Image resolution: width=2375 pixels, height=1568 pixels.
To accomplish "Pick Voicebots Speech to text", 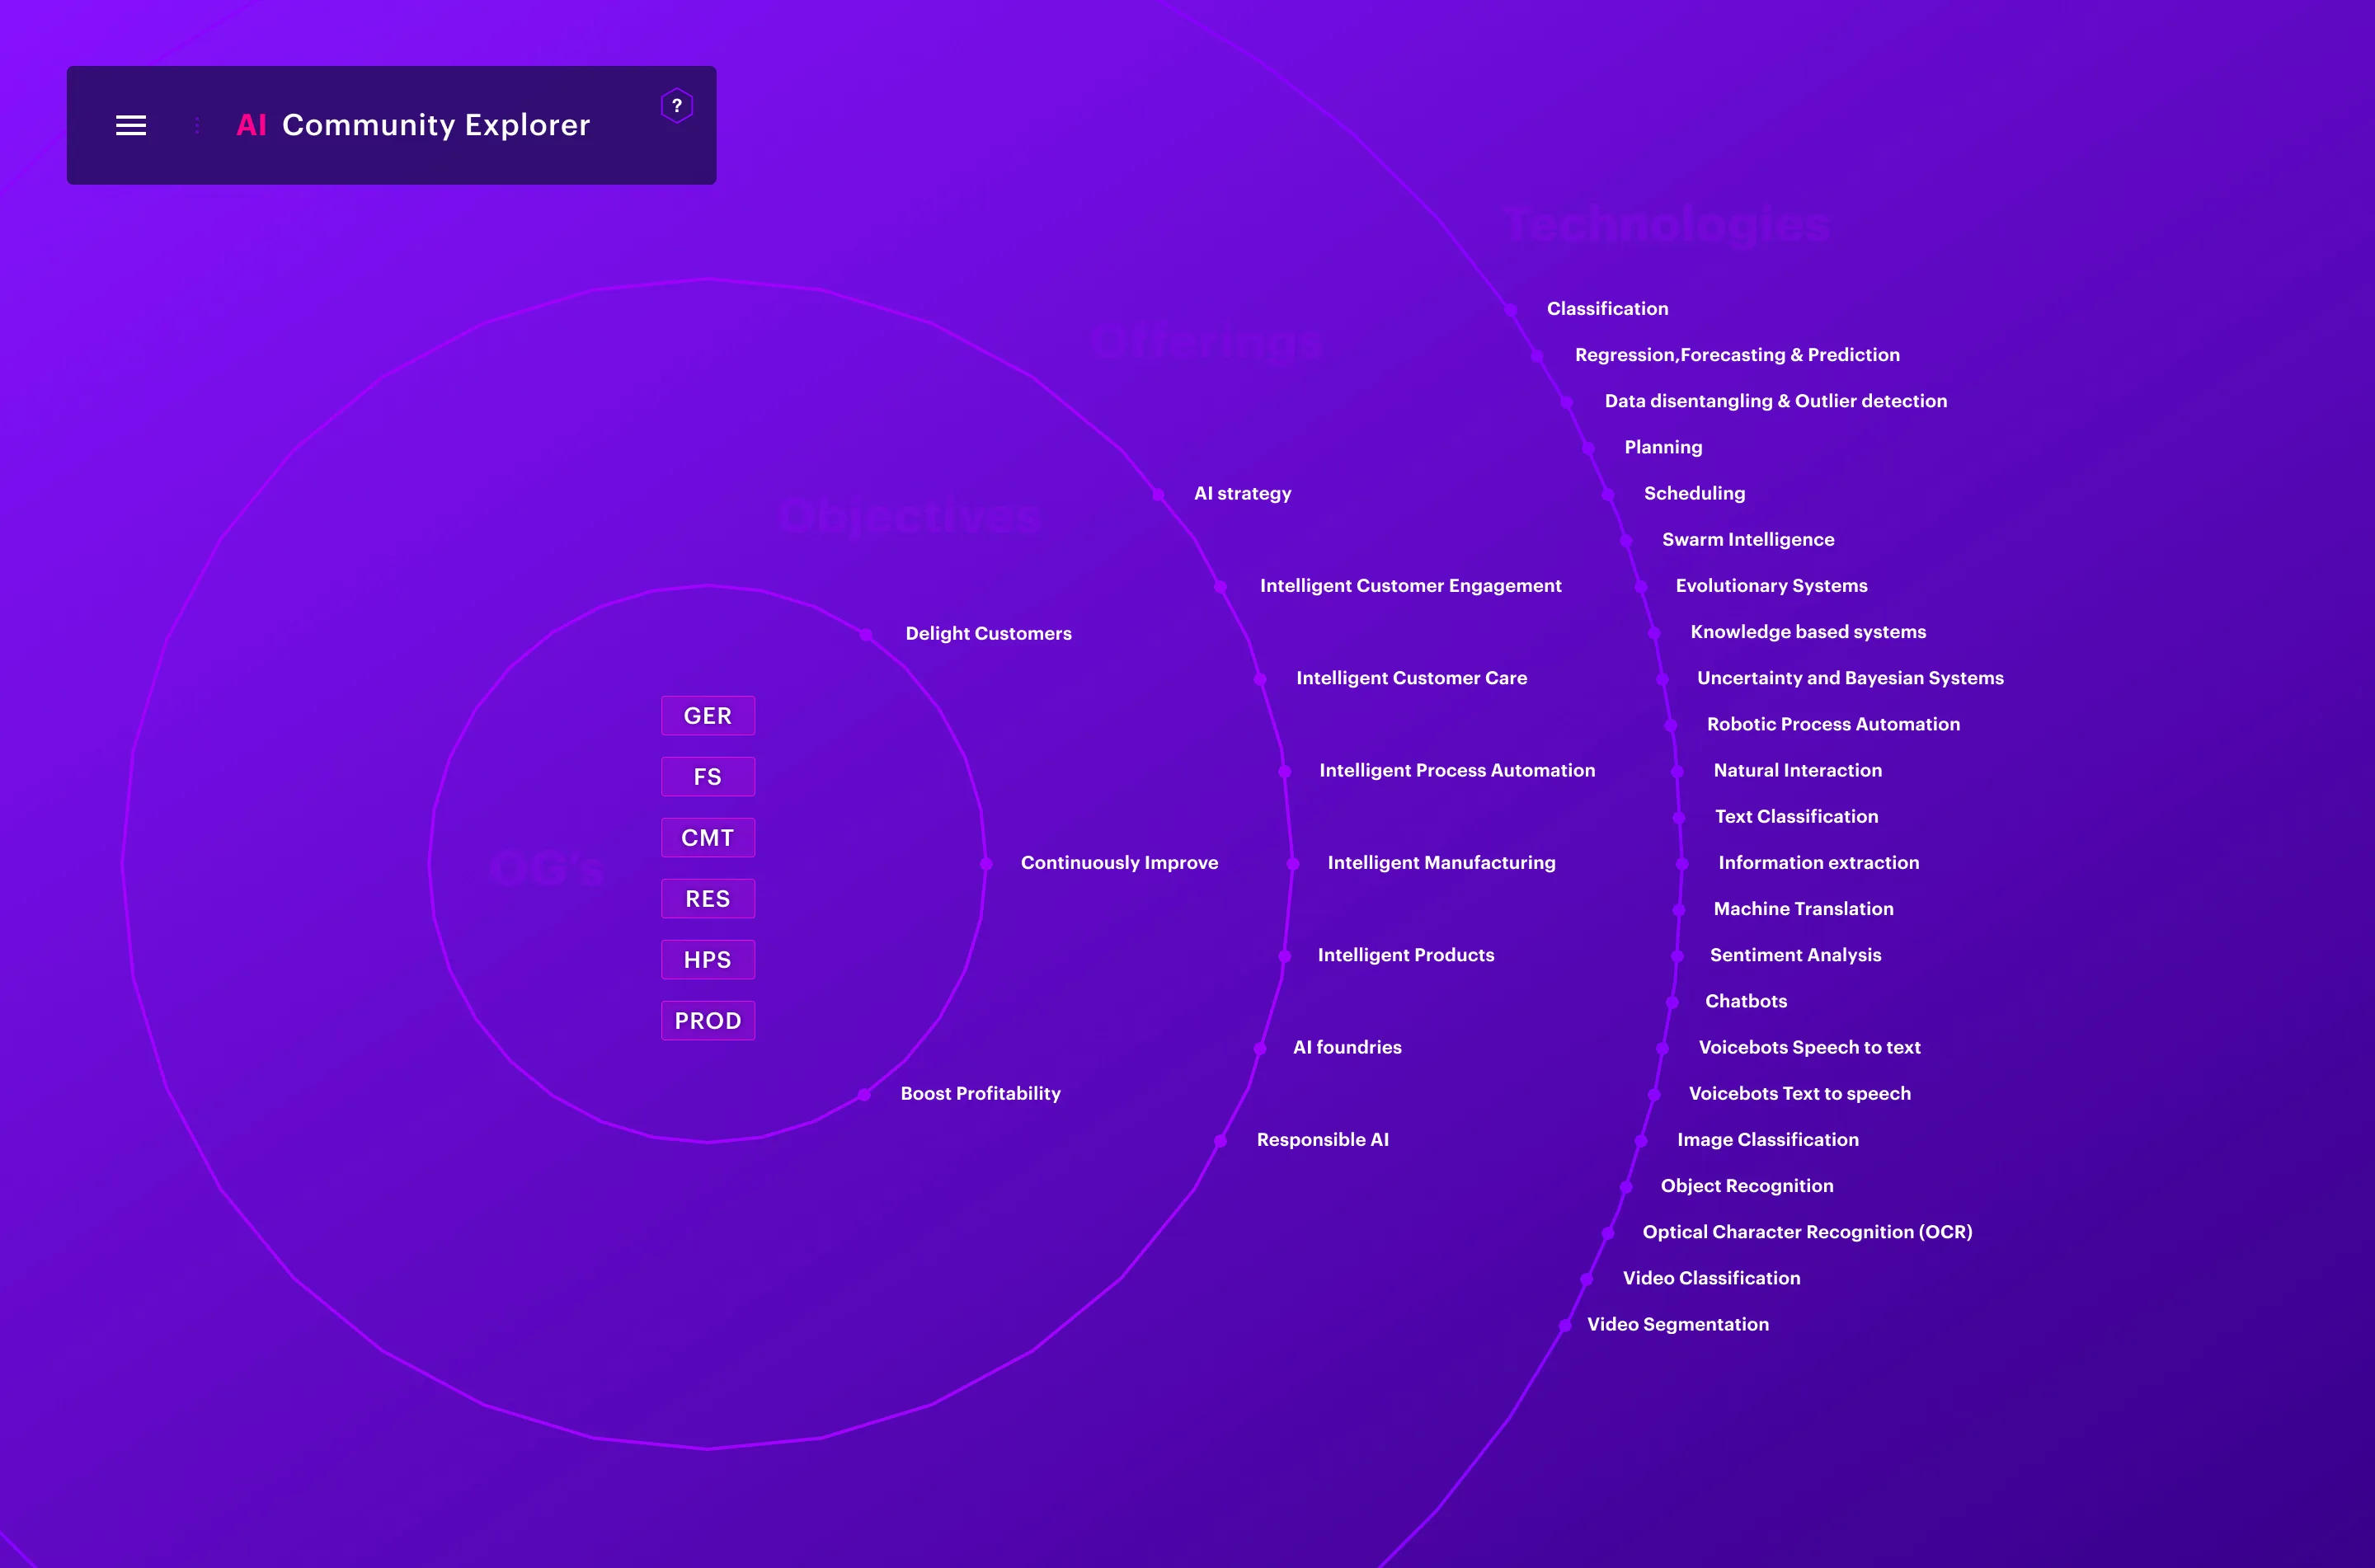I will pyautogui.click(x=1809, y=1047).
